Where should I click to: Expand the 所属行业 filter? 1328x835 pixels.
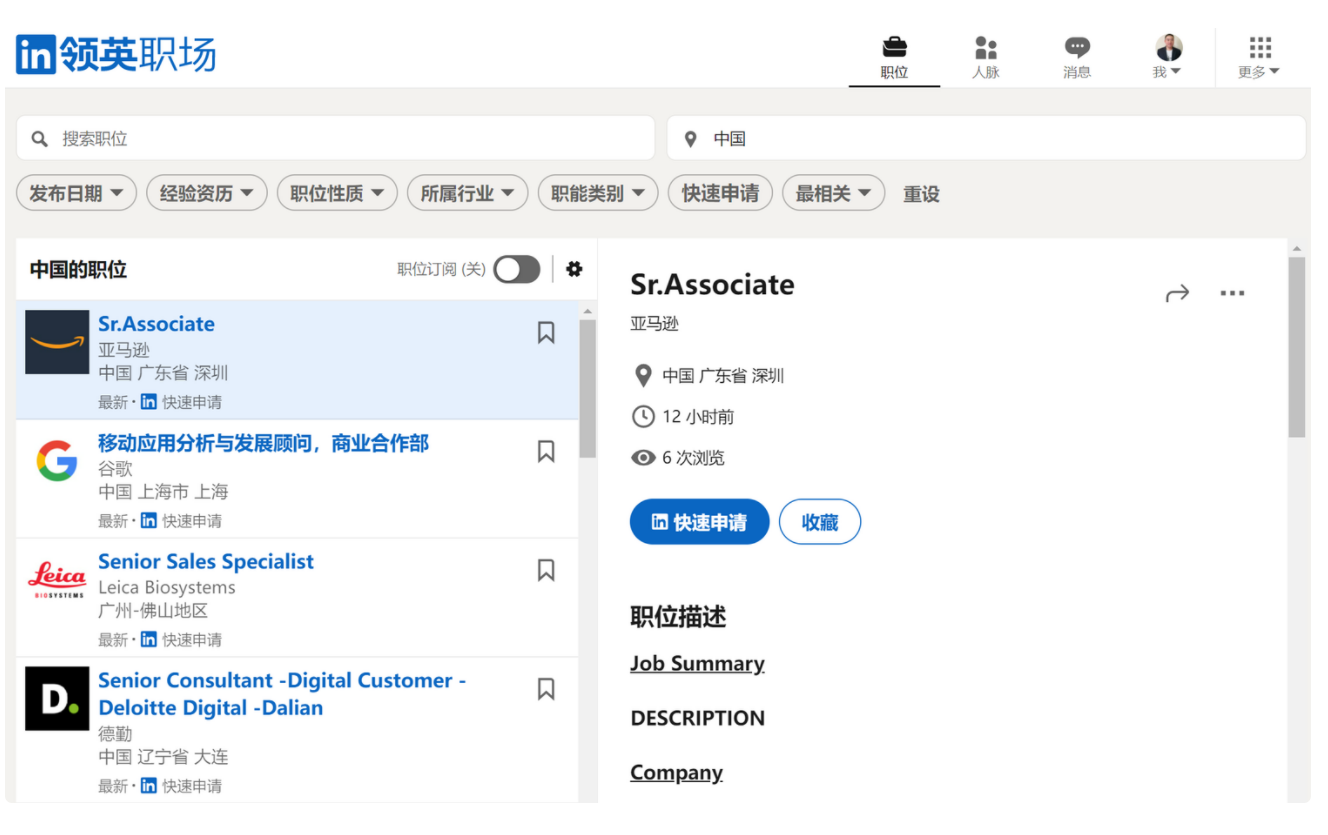pyautogui.click(x=468, y=193)
